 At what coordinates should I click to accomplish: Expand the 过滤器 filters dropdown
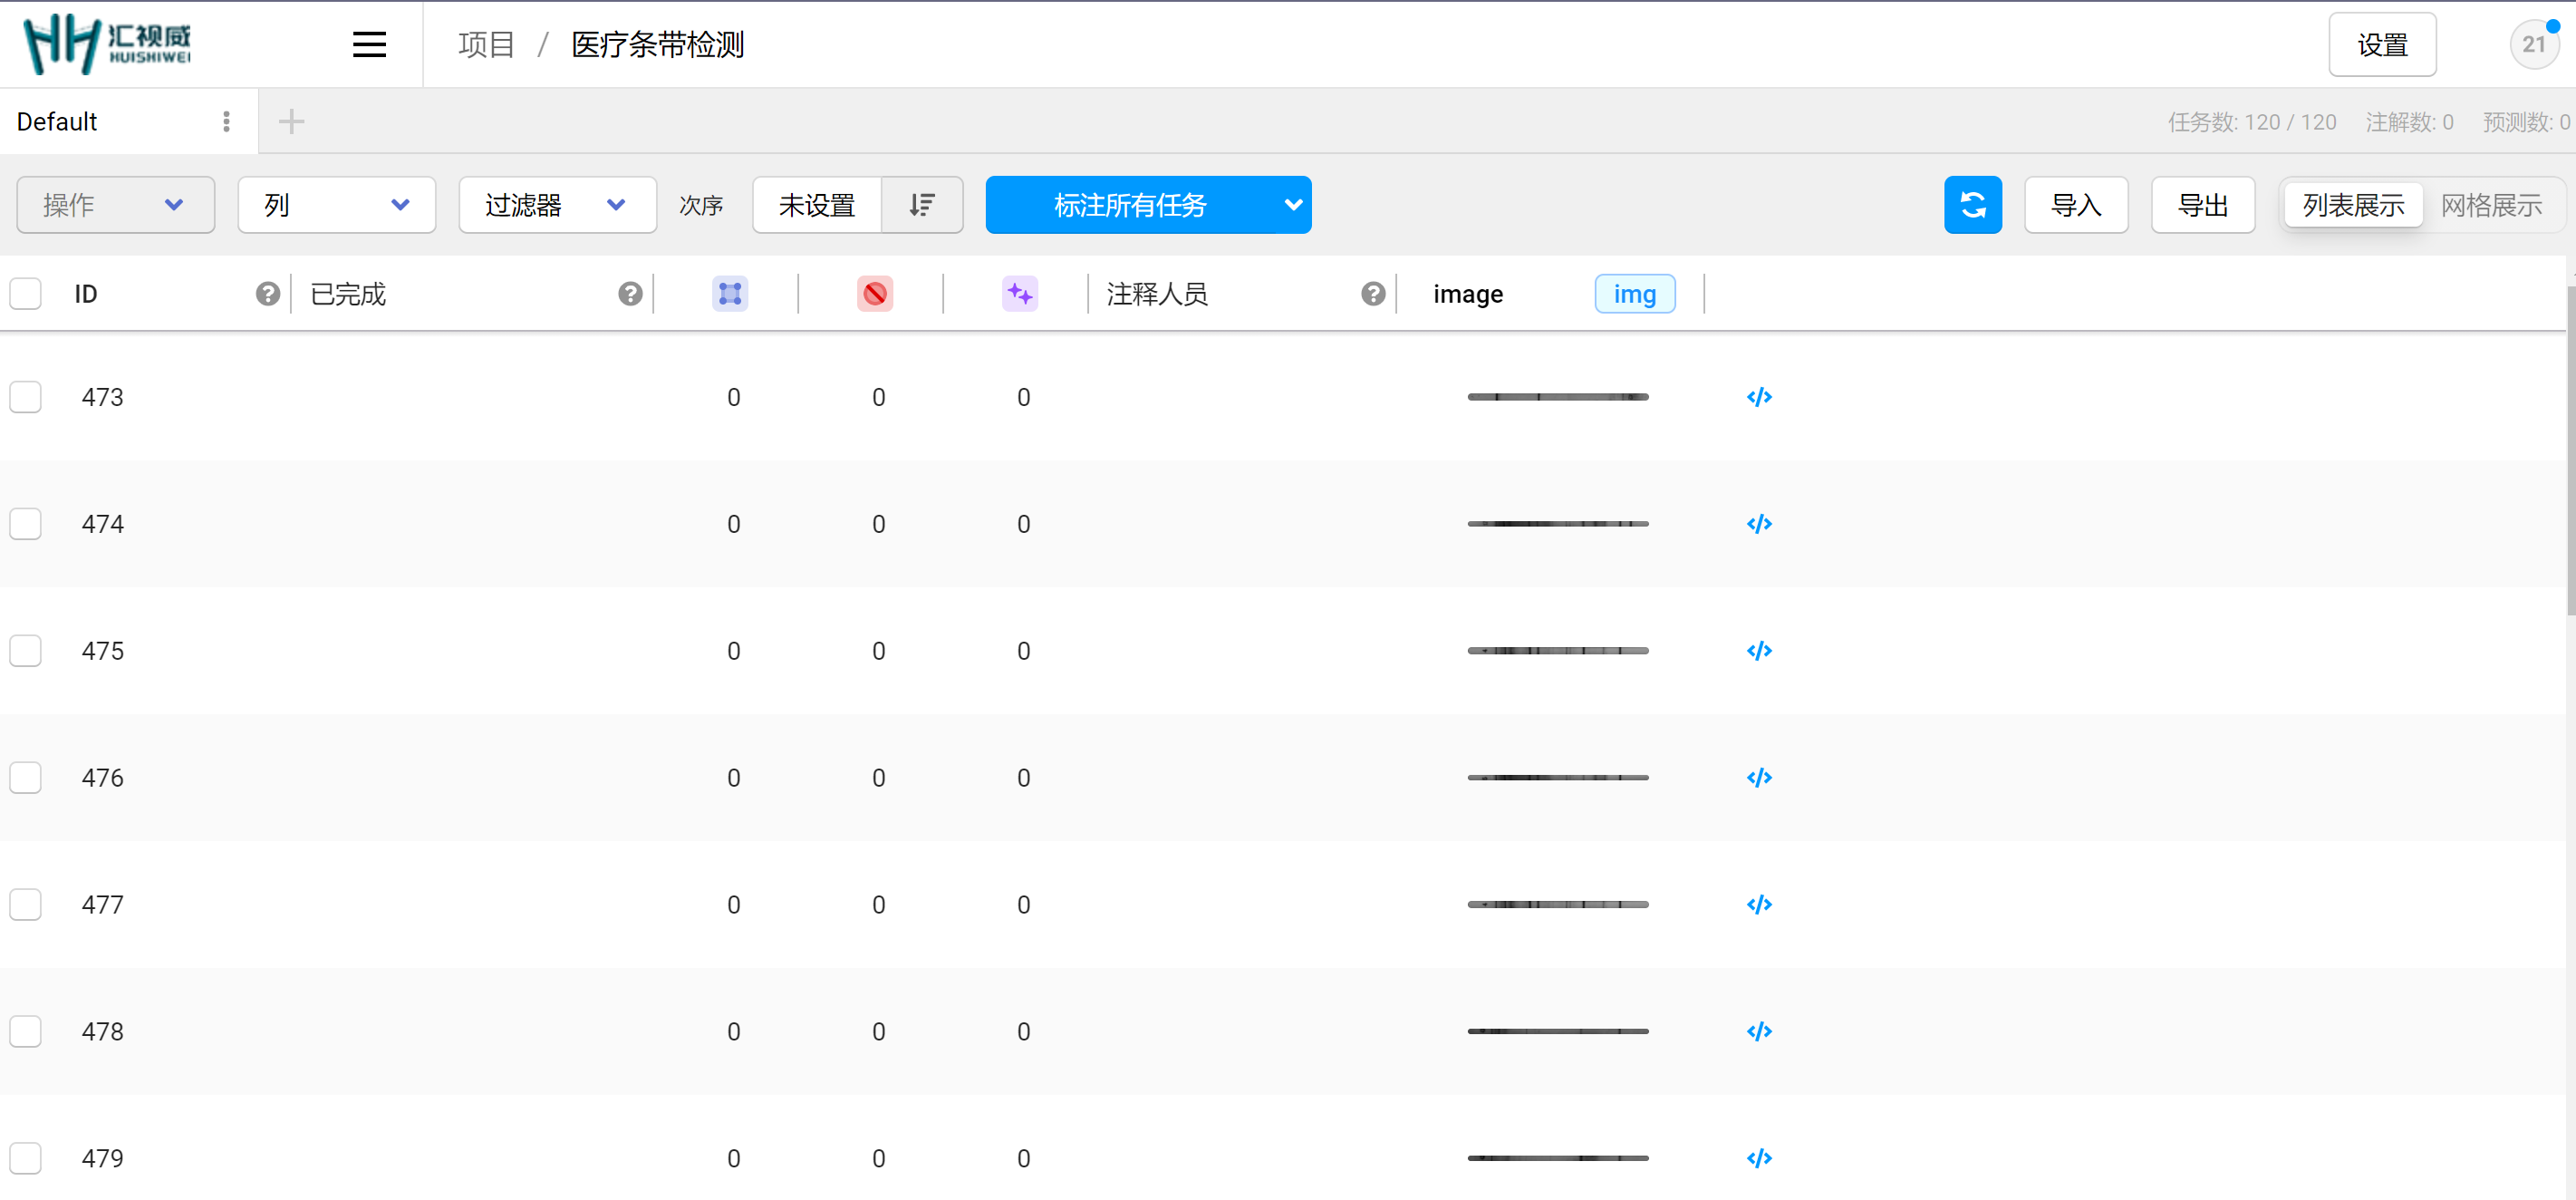point(556,205)
